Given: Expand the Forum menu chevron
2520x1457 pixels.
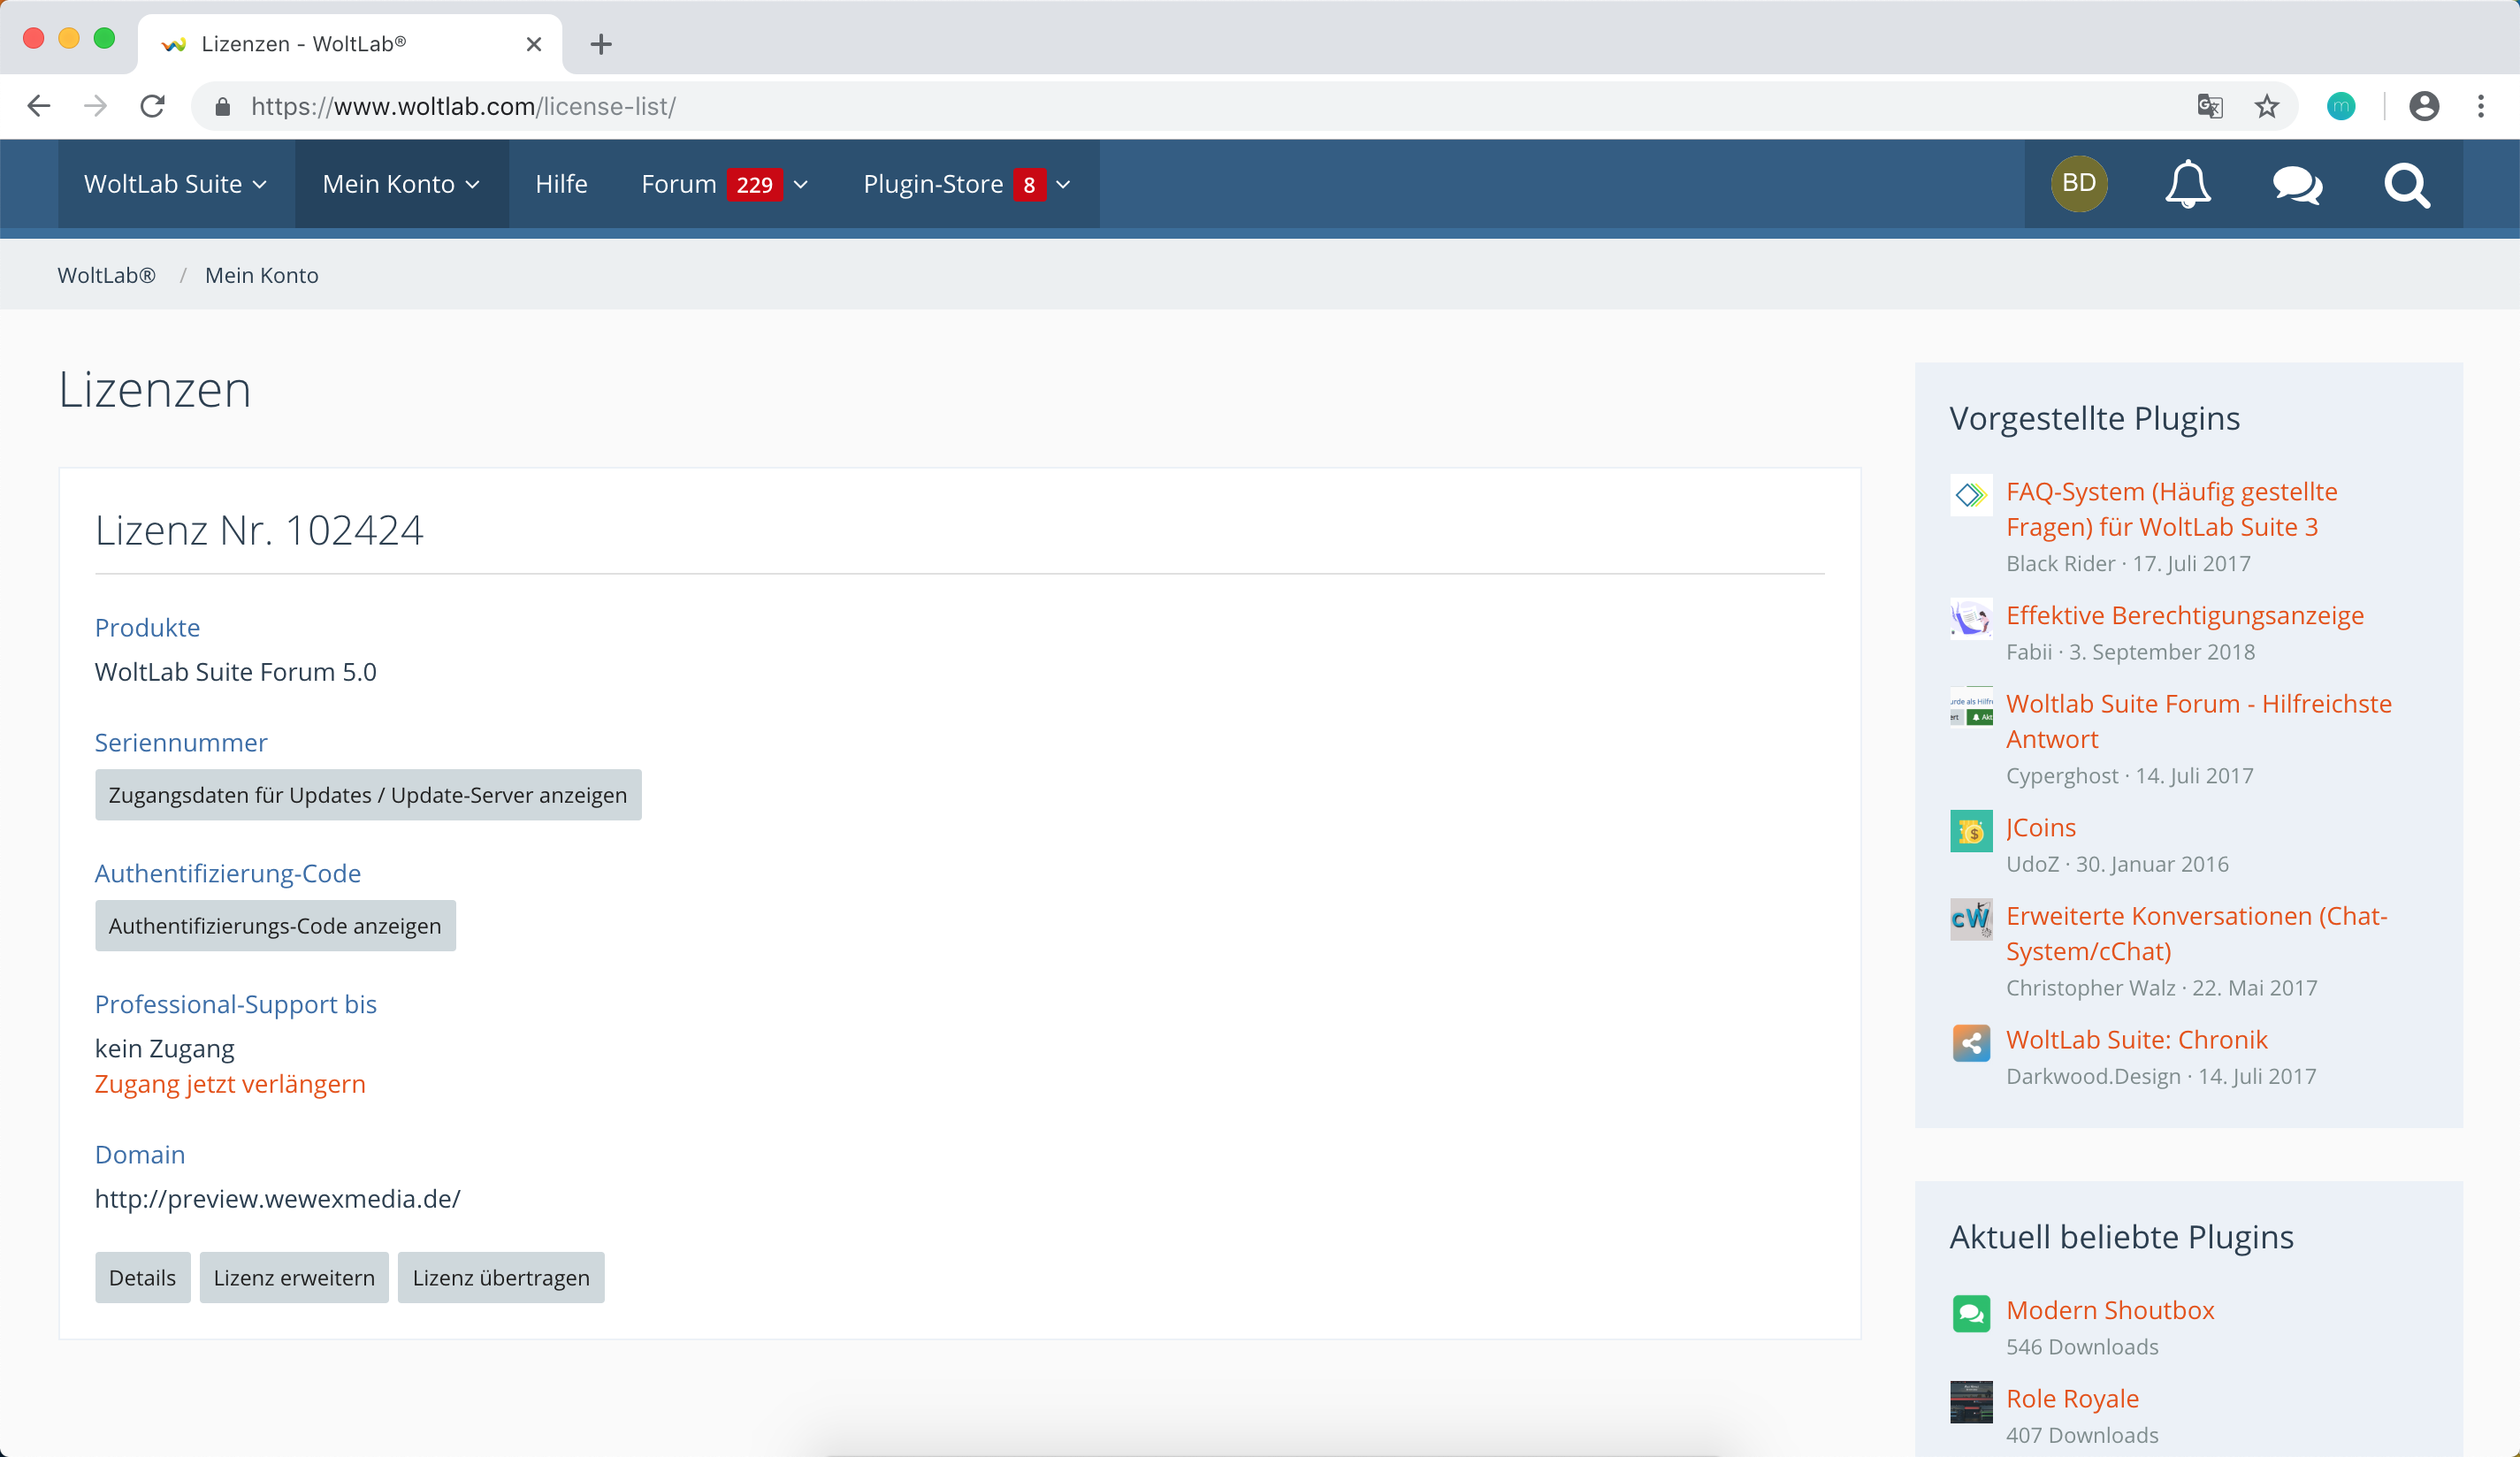Looking at the screenshot, I should pyautogui.click(x=801, y=184).
